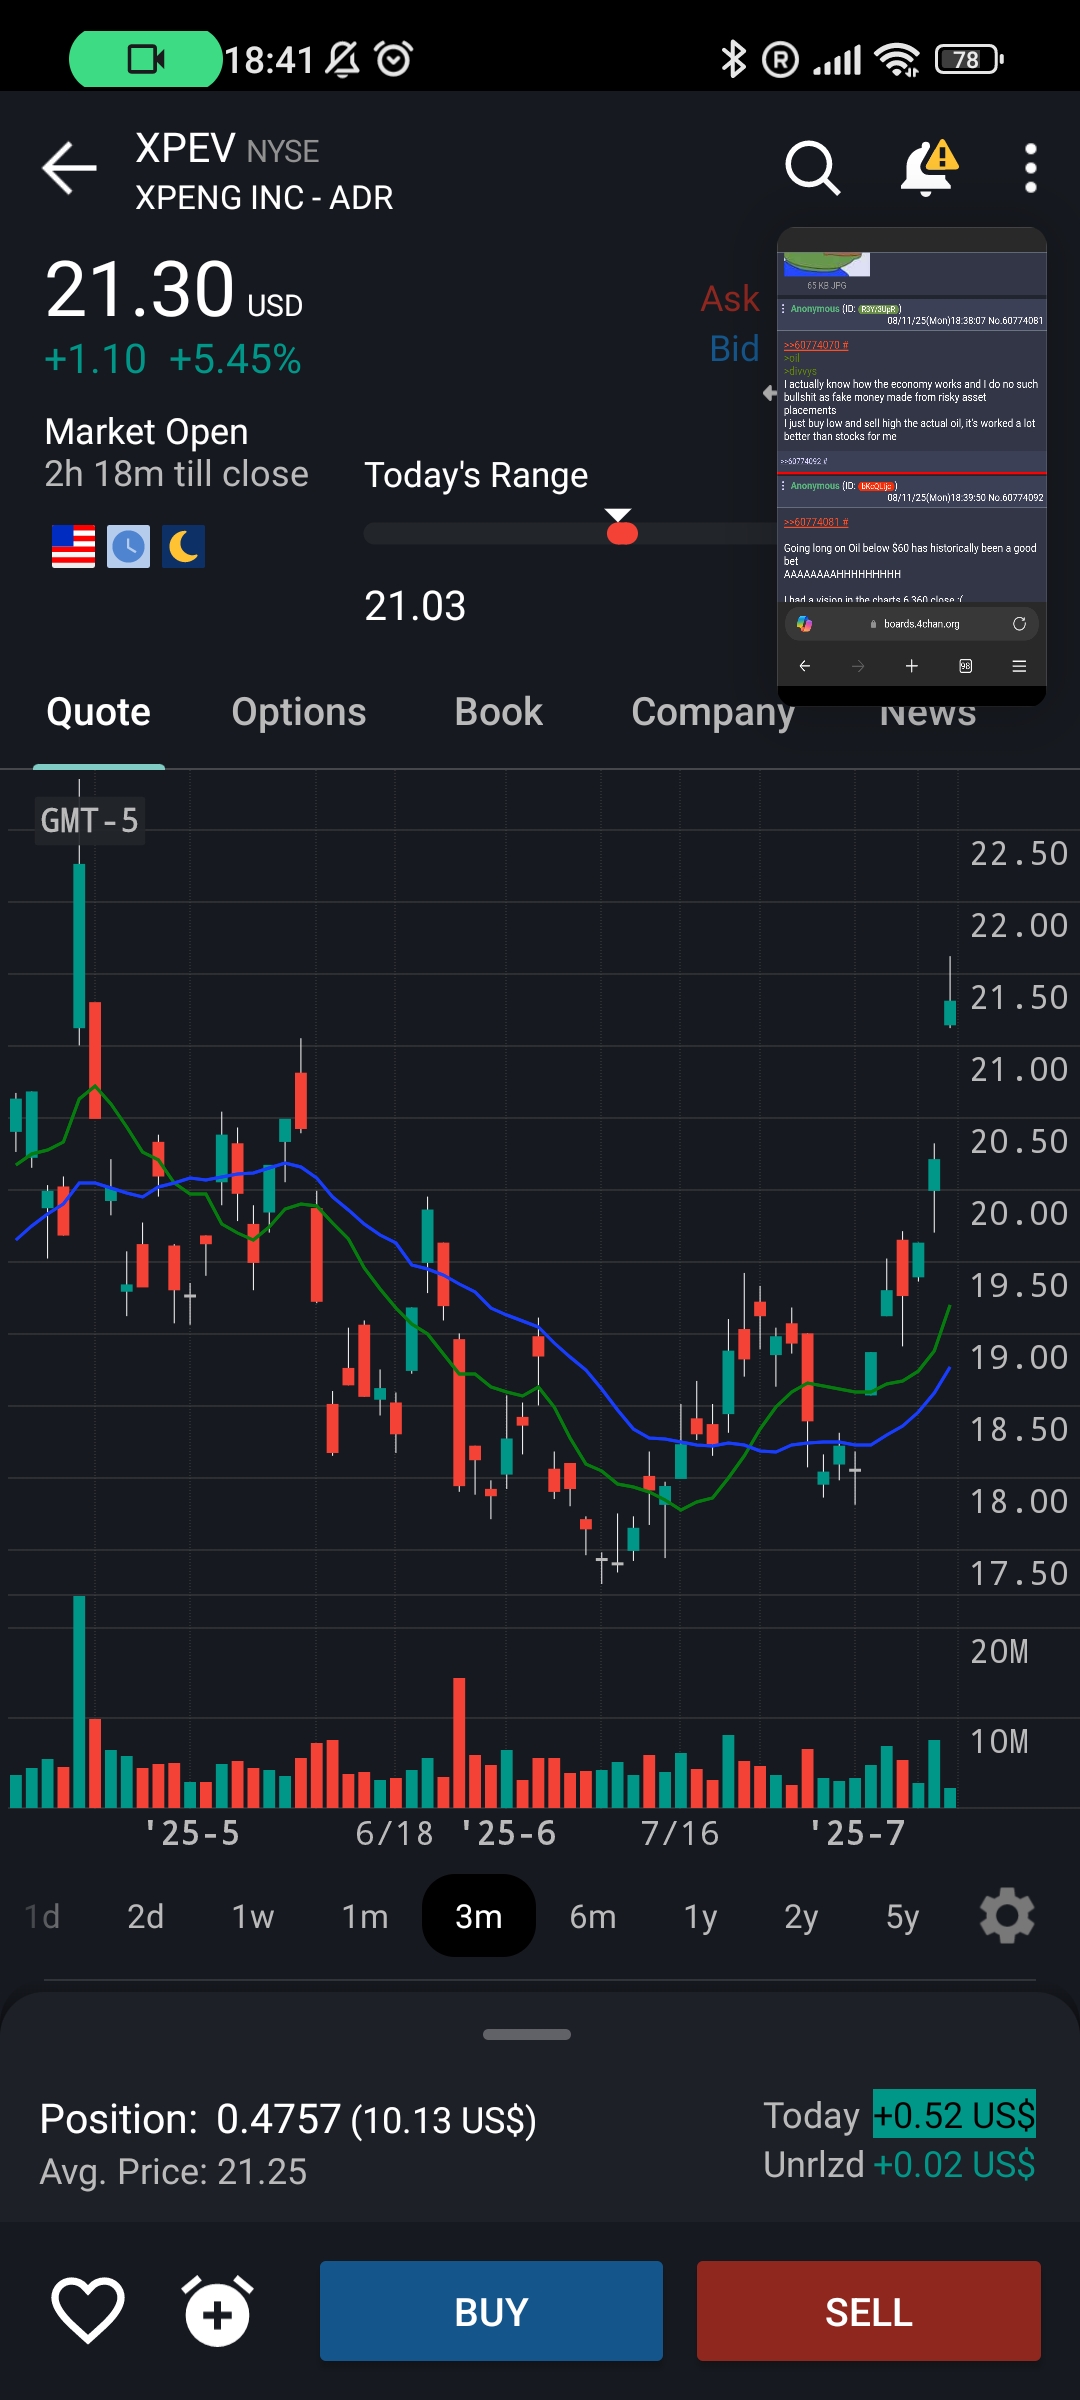Select the 2y chart period
The image size is (1080, 2400).
click(x=801, y=1916)
